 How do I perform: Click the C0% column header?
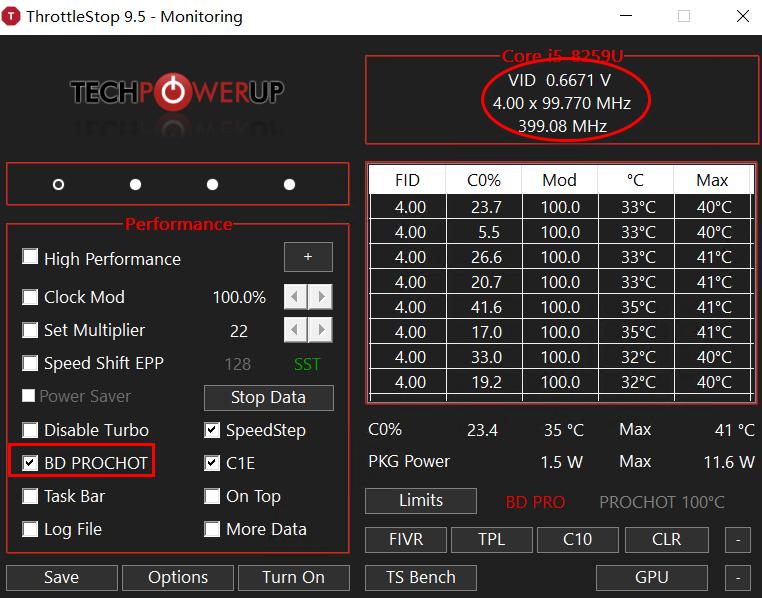coord(484,180)
